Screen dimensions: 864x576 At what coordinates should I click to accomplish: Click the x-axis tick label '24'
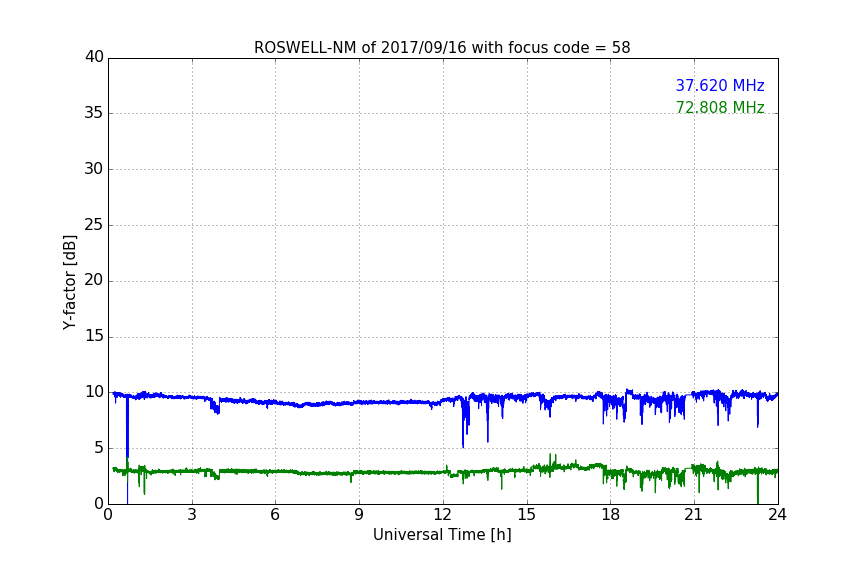[777, 515]
